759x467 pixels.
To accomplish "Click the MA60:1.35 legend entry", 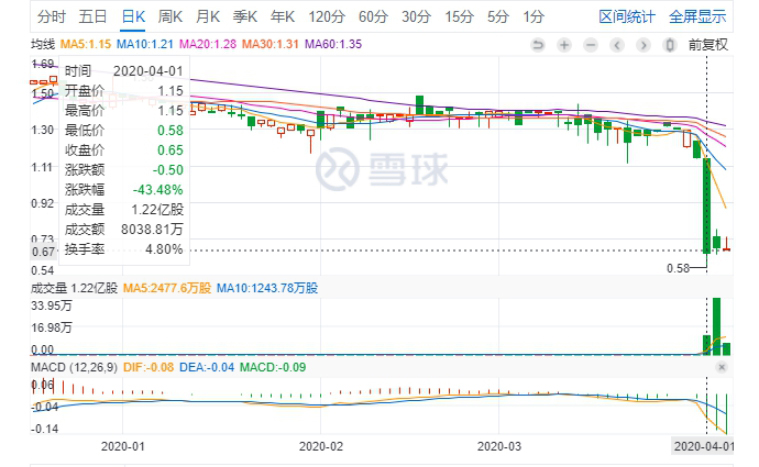I will [x=333, y=45].
